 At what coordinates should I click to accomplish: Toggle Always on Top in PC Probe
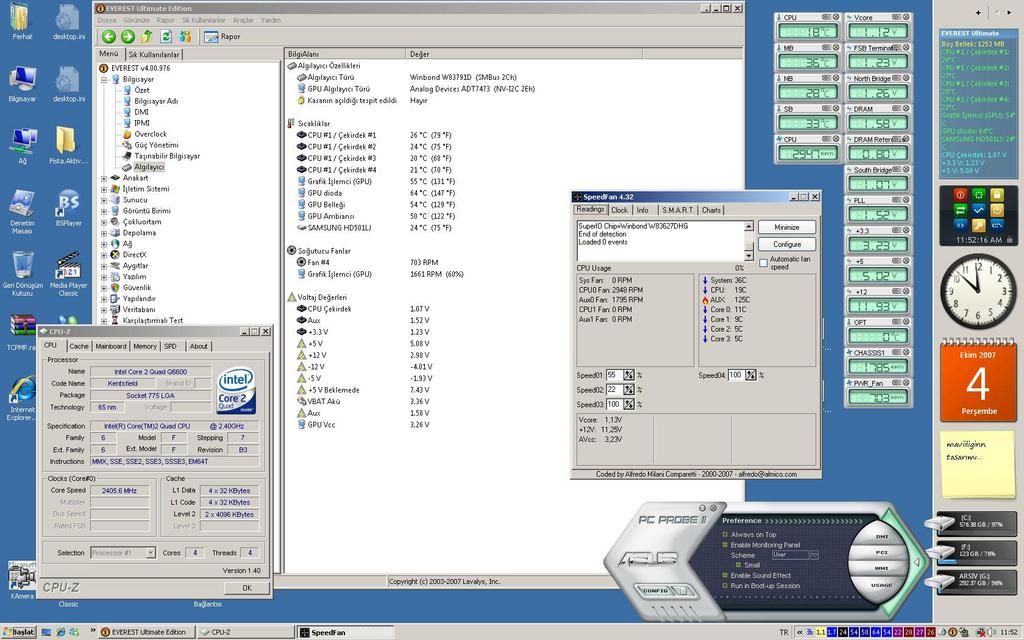(725, 534)
